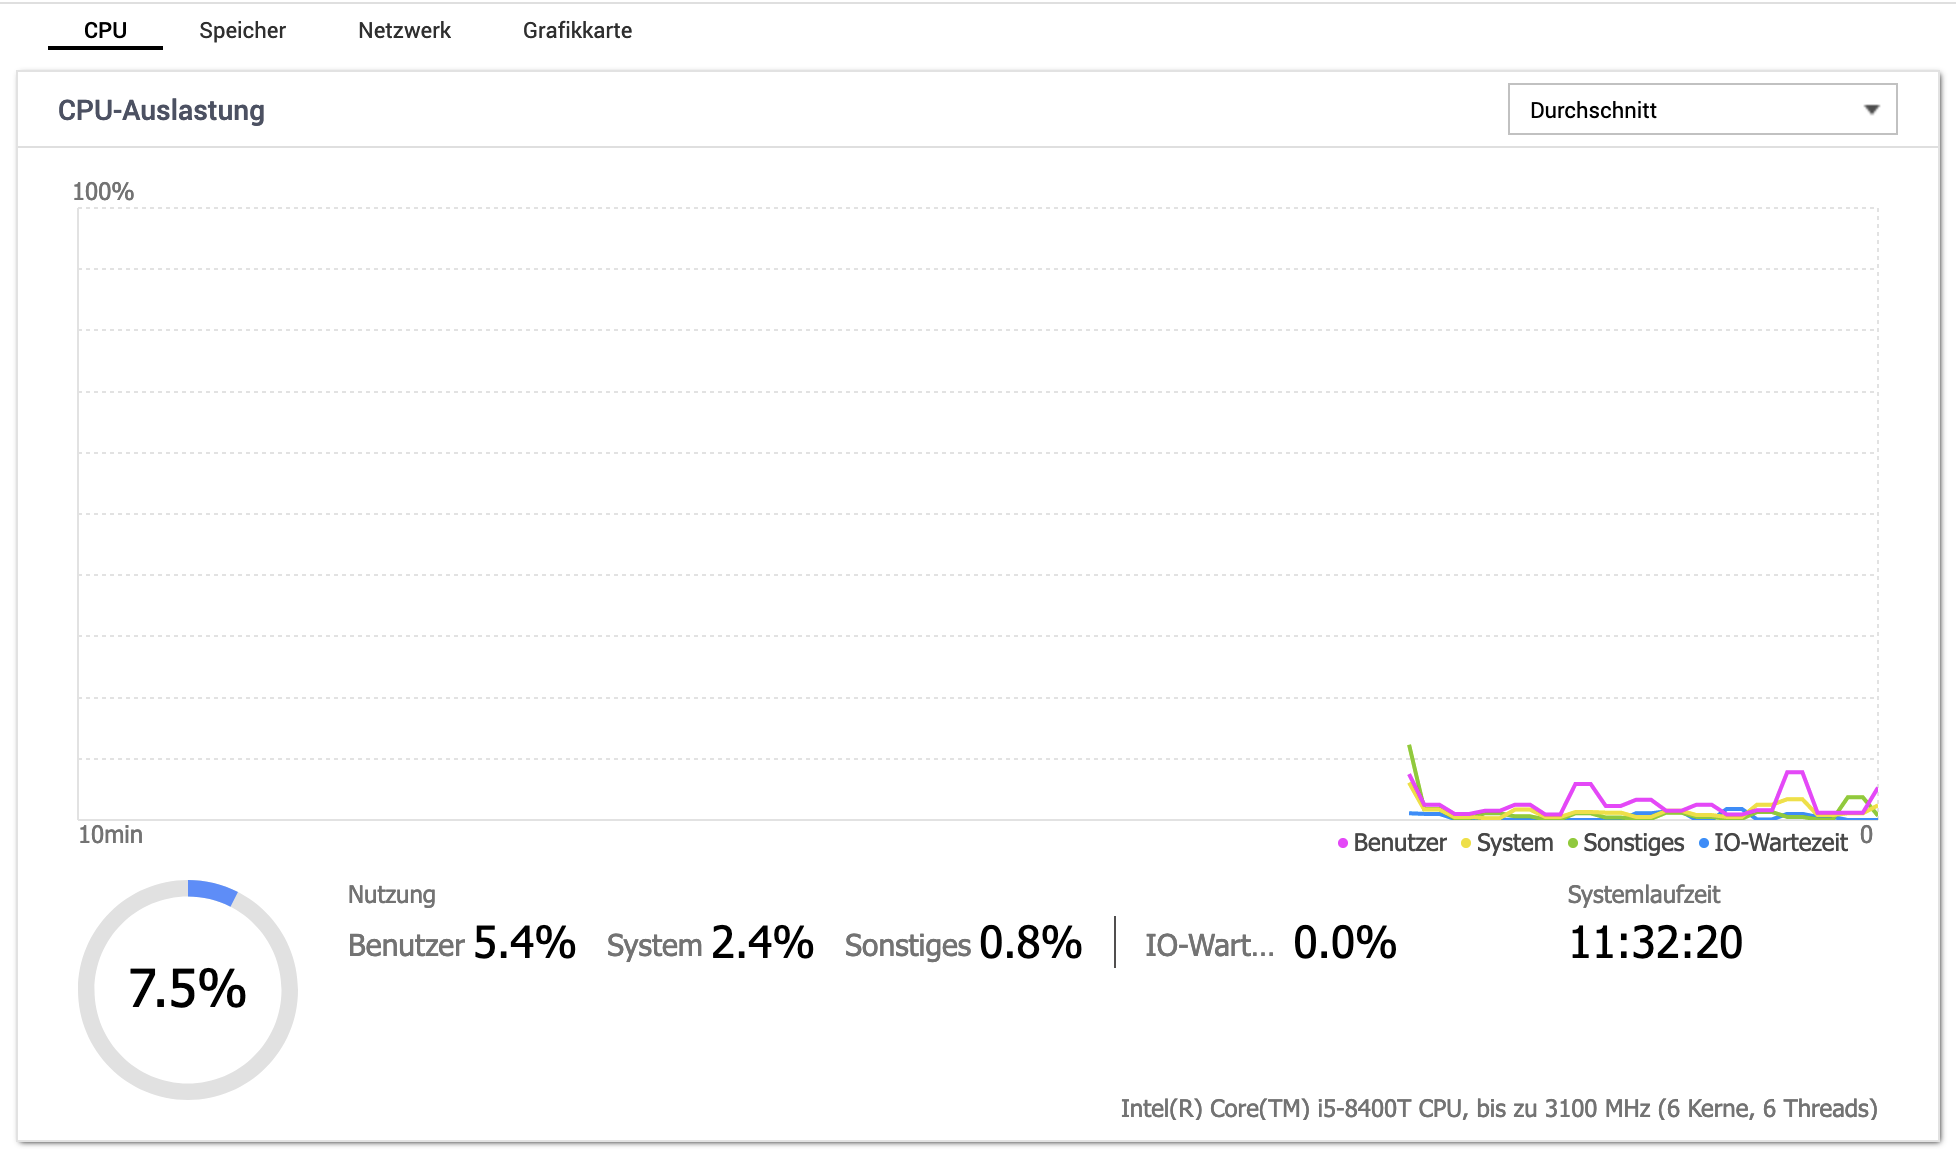This screenshot has width=1956, height=1168.
Task: Click the dropdown arrow next to Durchschnitt
Action: 1871,110
